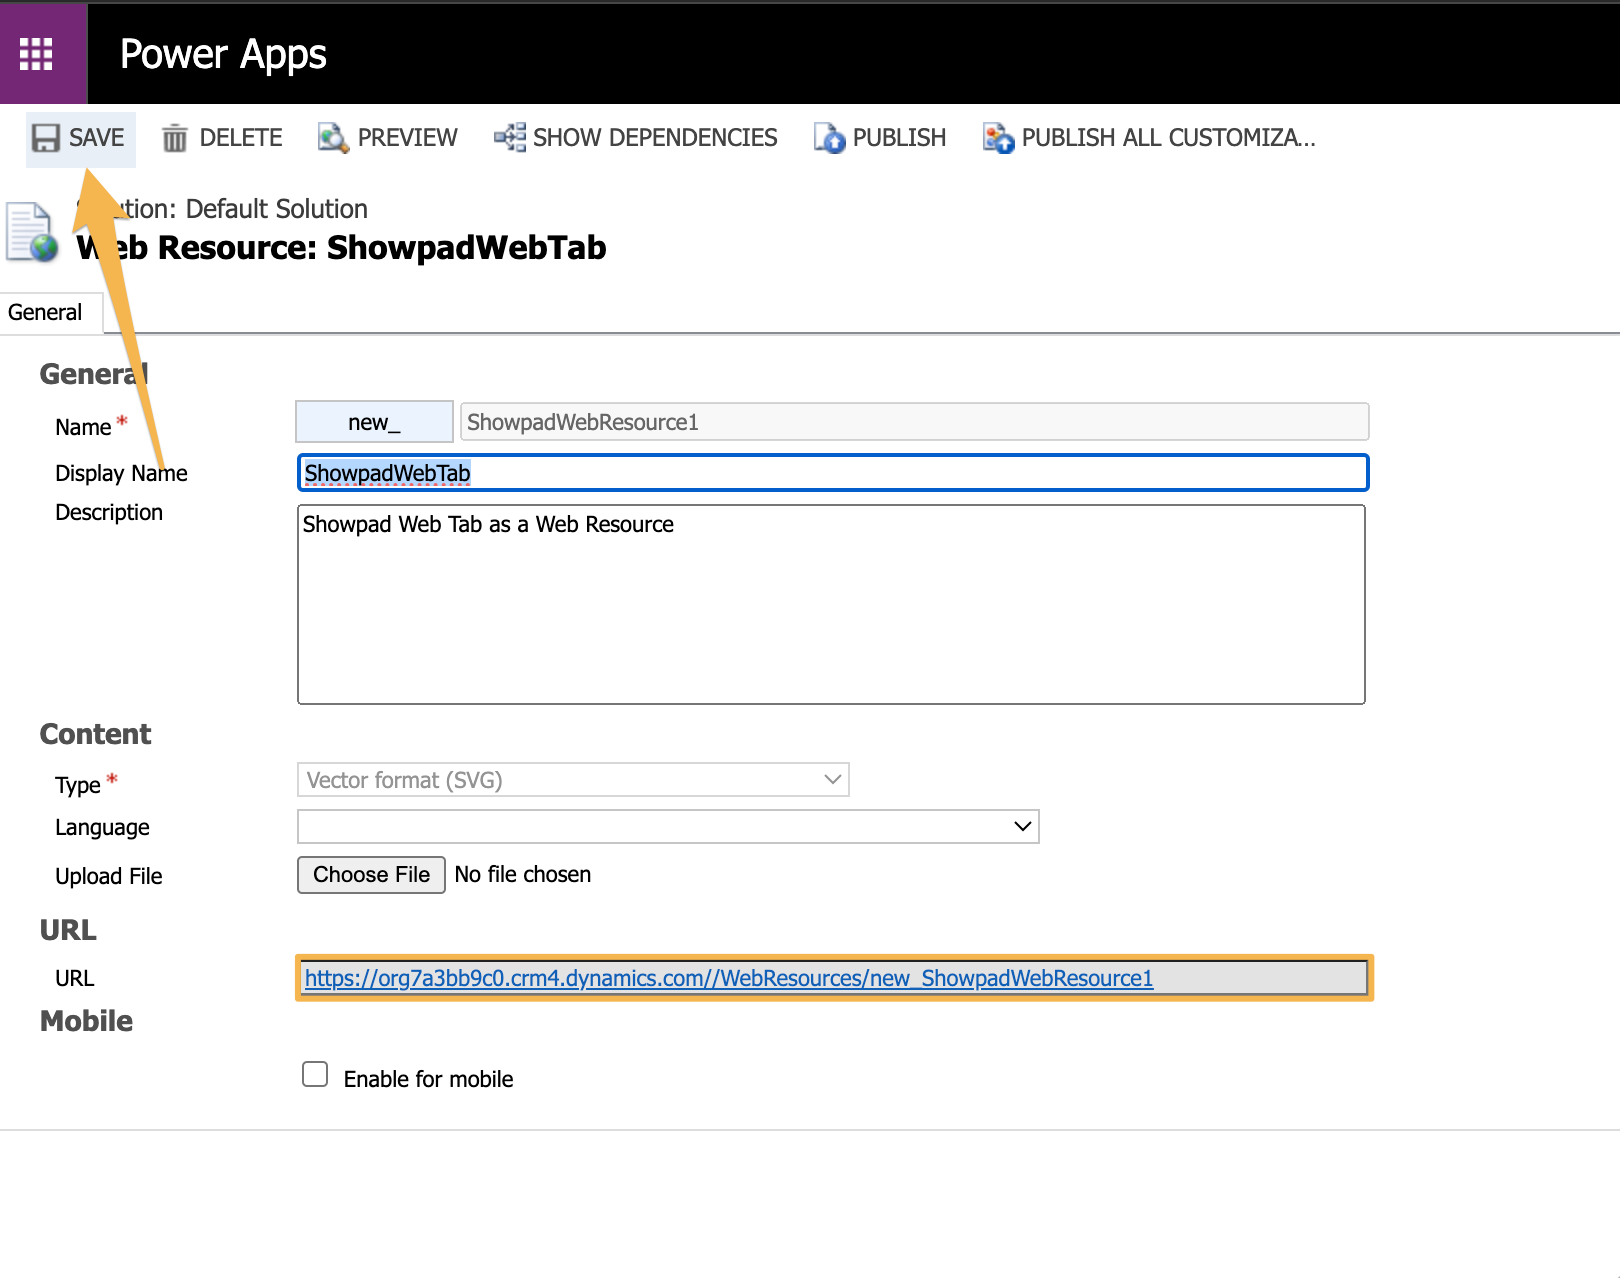The image size is (1620, 1278).
Task: Click the Description text area
Action: (x=831, y=605)
